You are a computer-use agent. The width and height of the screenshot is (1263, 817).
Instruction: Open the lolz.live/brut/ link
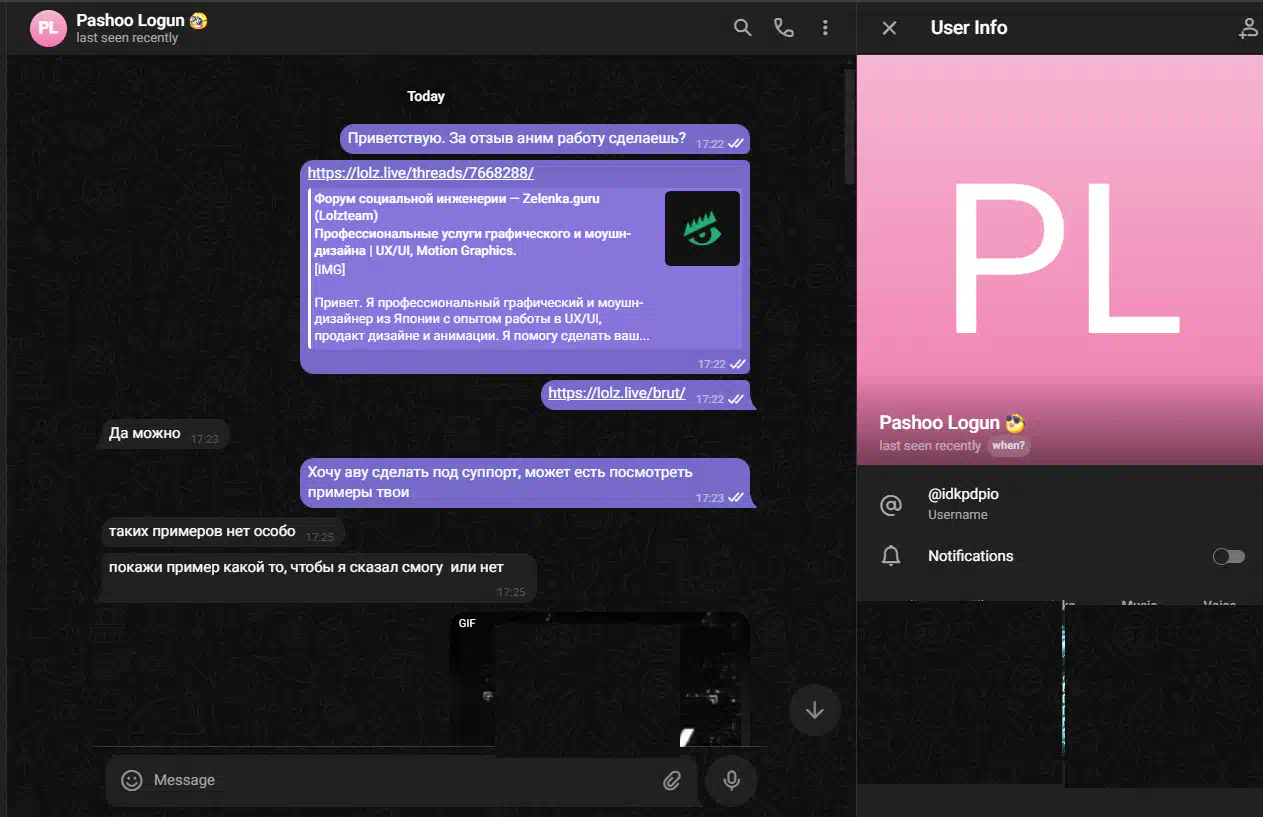617,393
